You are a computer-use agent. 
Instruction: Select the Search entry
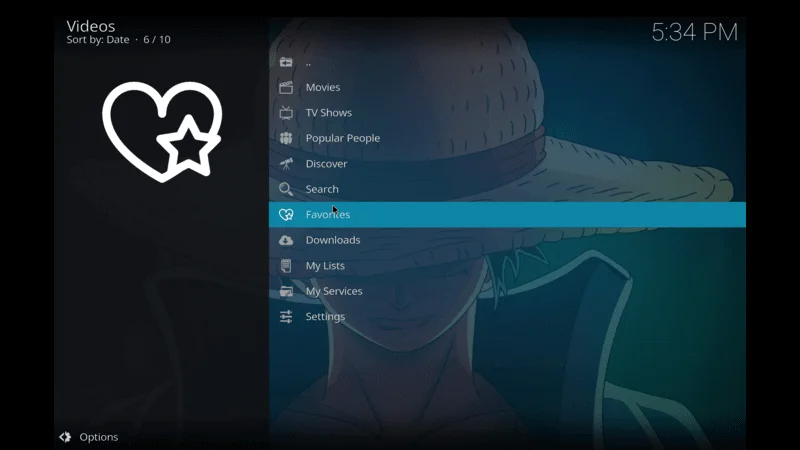tap(507, 189)
